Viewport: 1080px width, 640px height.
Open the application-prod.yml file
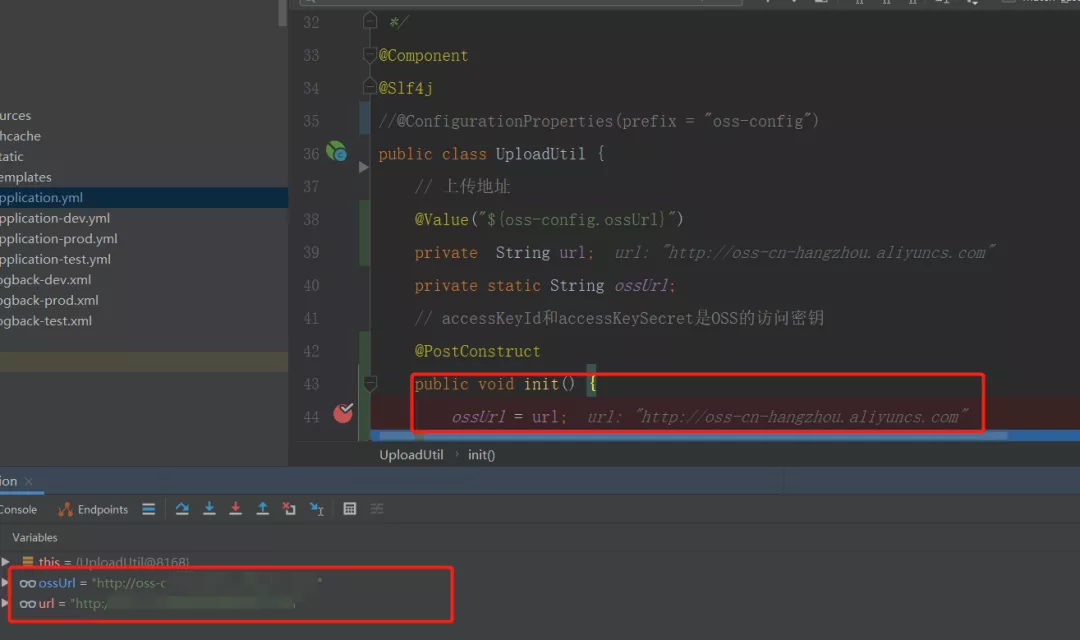tap(59, 239)
